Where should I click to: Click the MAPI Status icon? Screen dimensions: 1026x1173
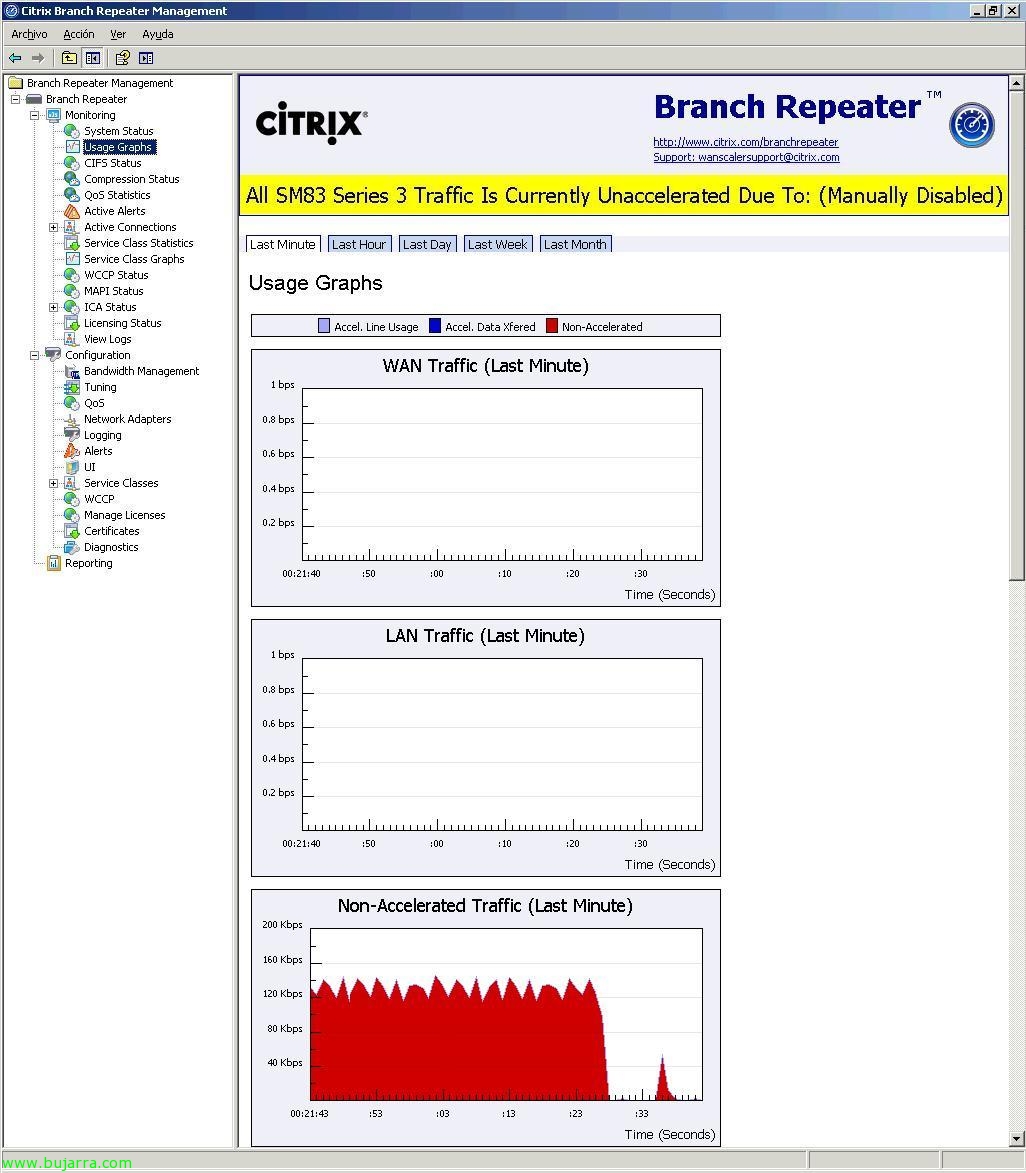(72, 291)
